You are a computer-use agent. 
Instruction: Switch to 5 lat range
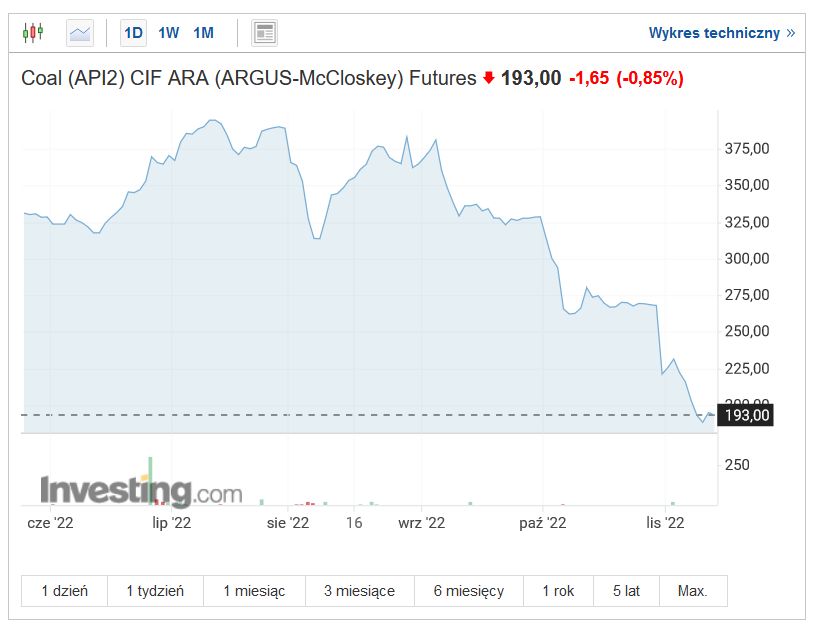tap(626, 591)
